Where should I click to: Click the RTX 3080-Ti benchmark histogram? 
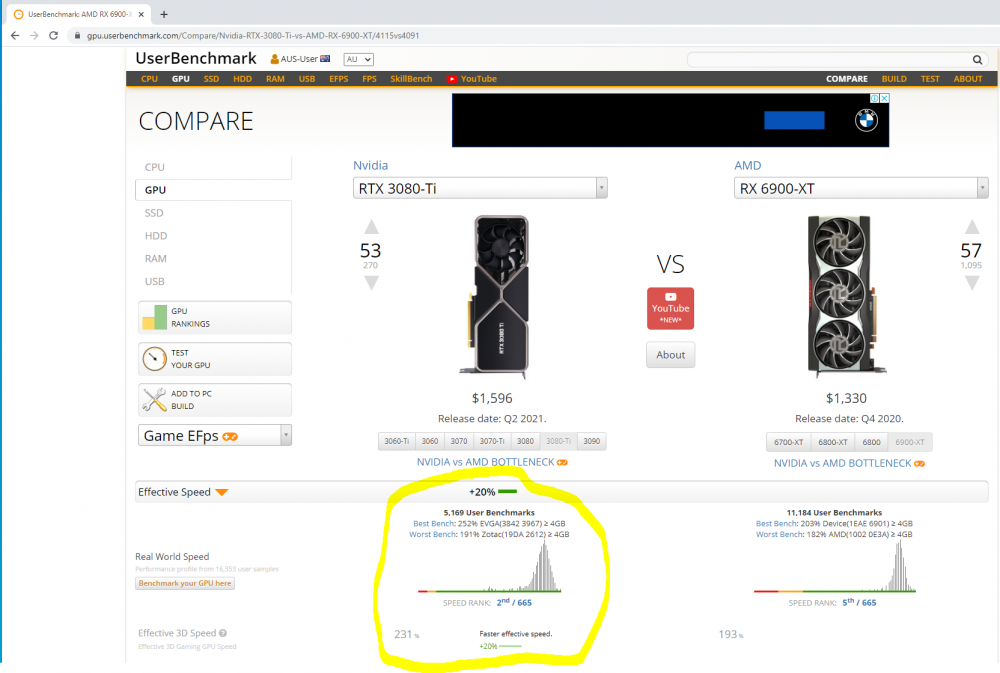489,566
